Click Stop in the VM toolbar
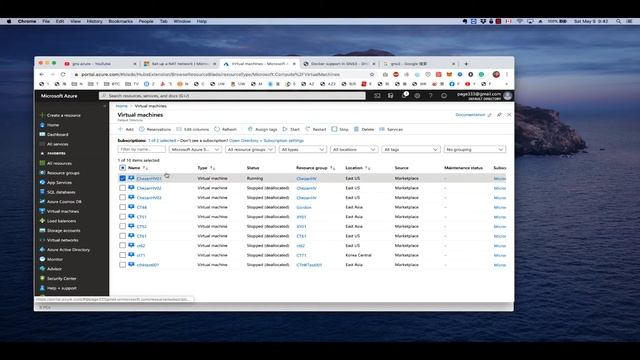The width and height of the screenshot is (640, 360). 340,129
